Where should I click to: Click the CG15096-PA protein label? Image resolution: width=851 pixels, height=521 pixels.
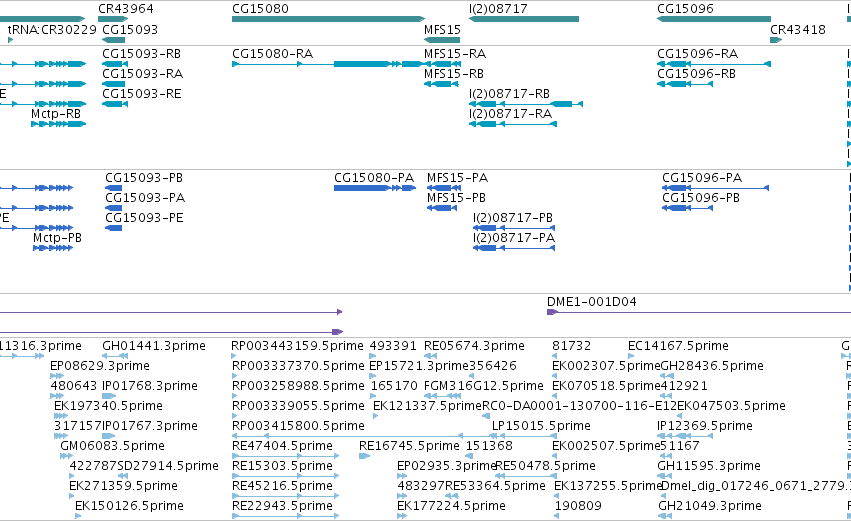tap(702, 178)
